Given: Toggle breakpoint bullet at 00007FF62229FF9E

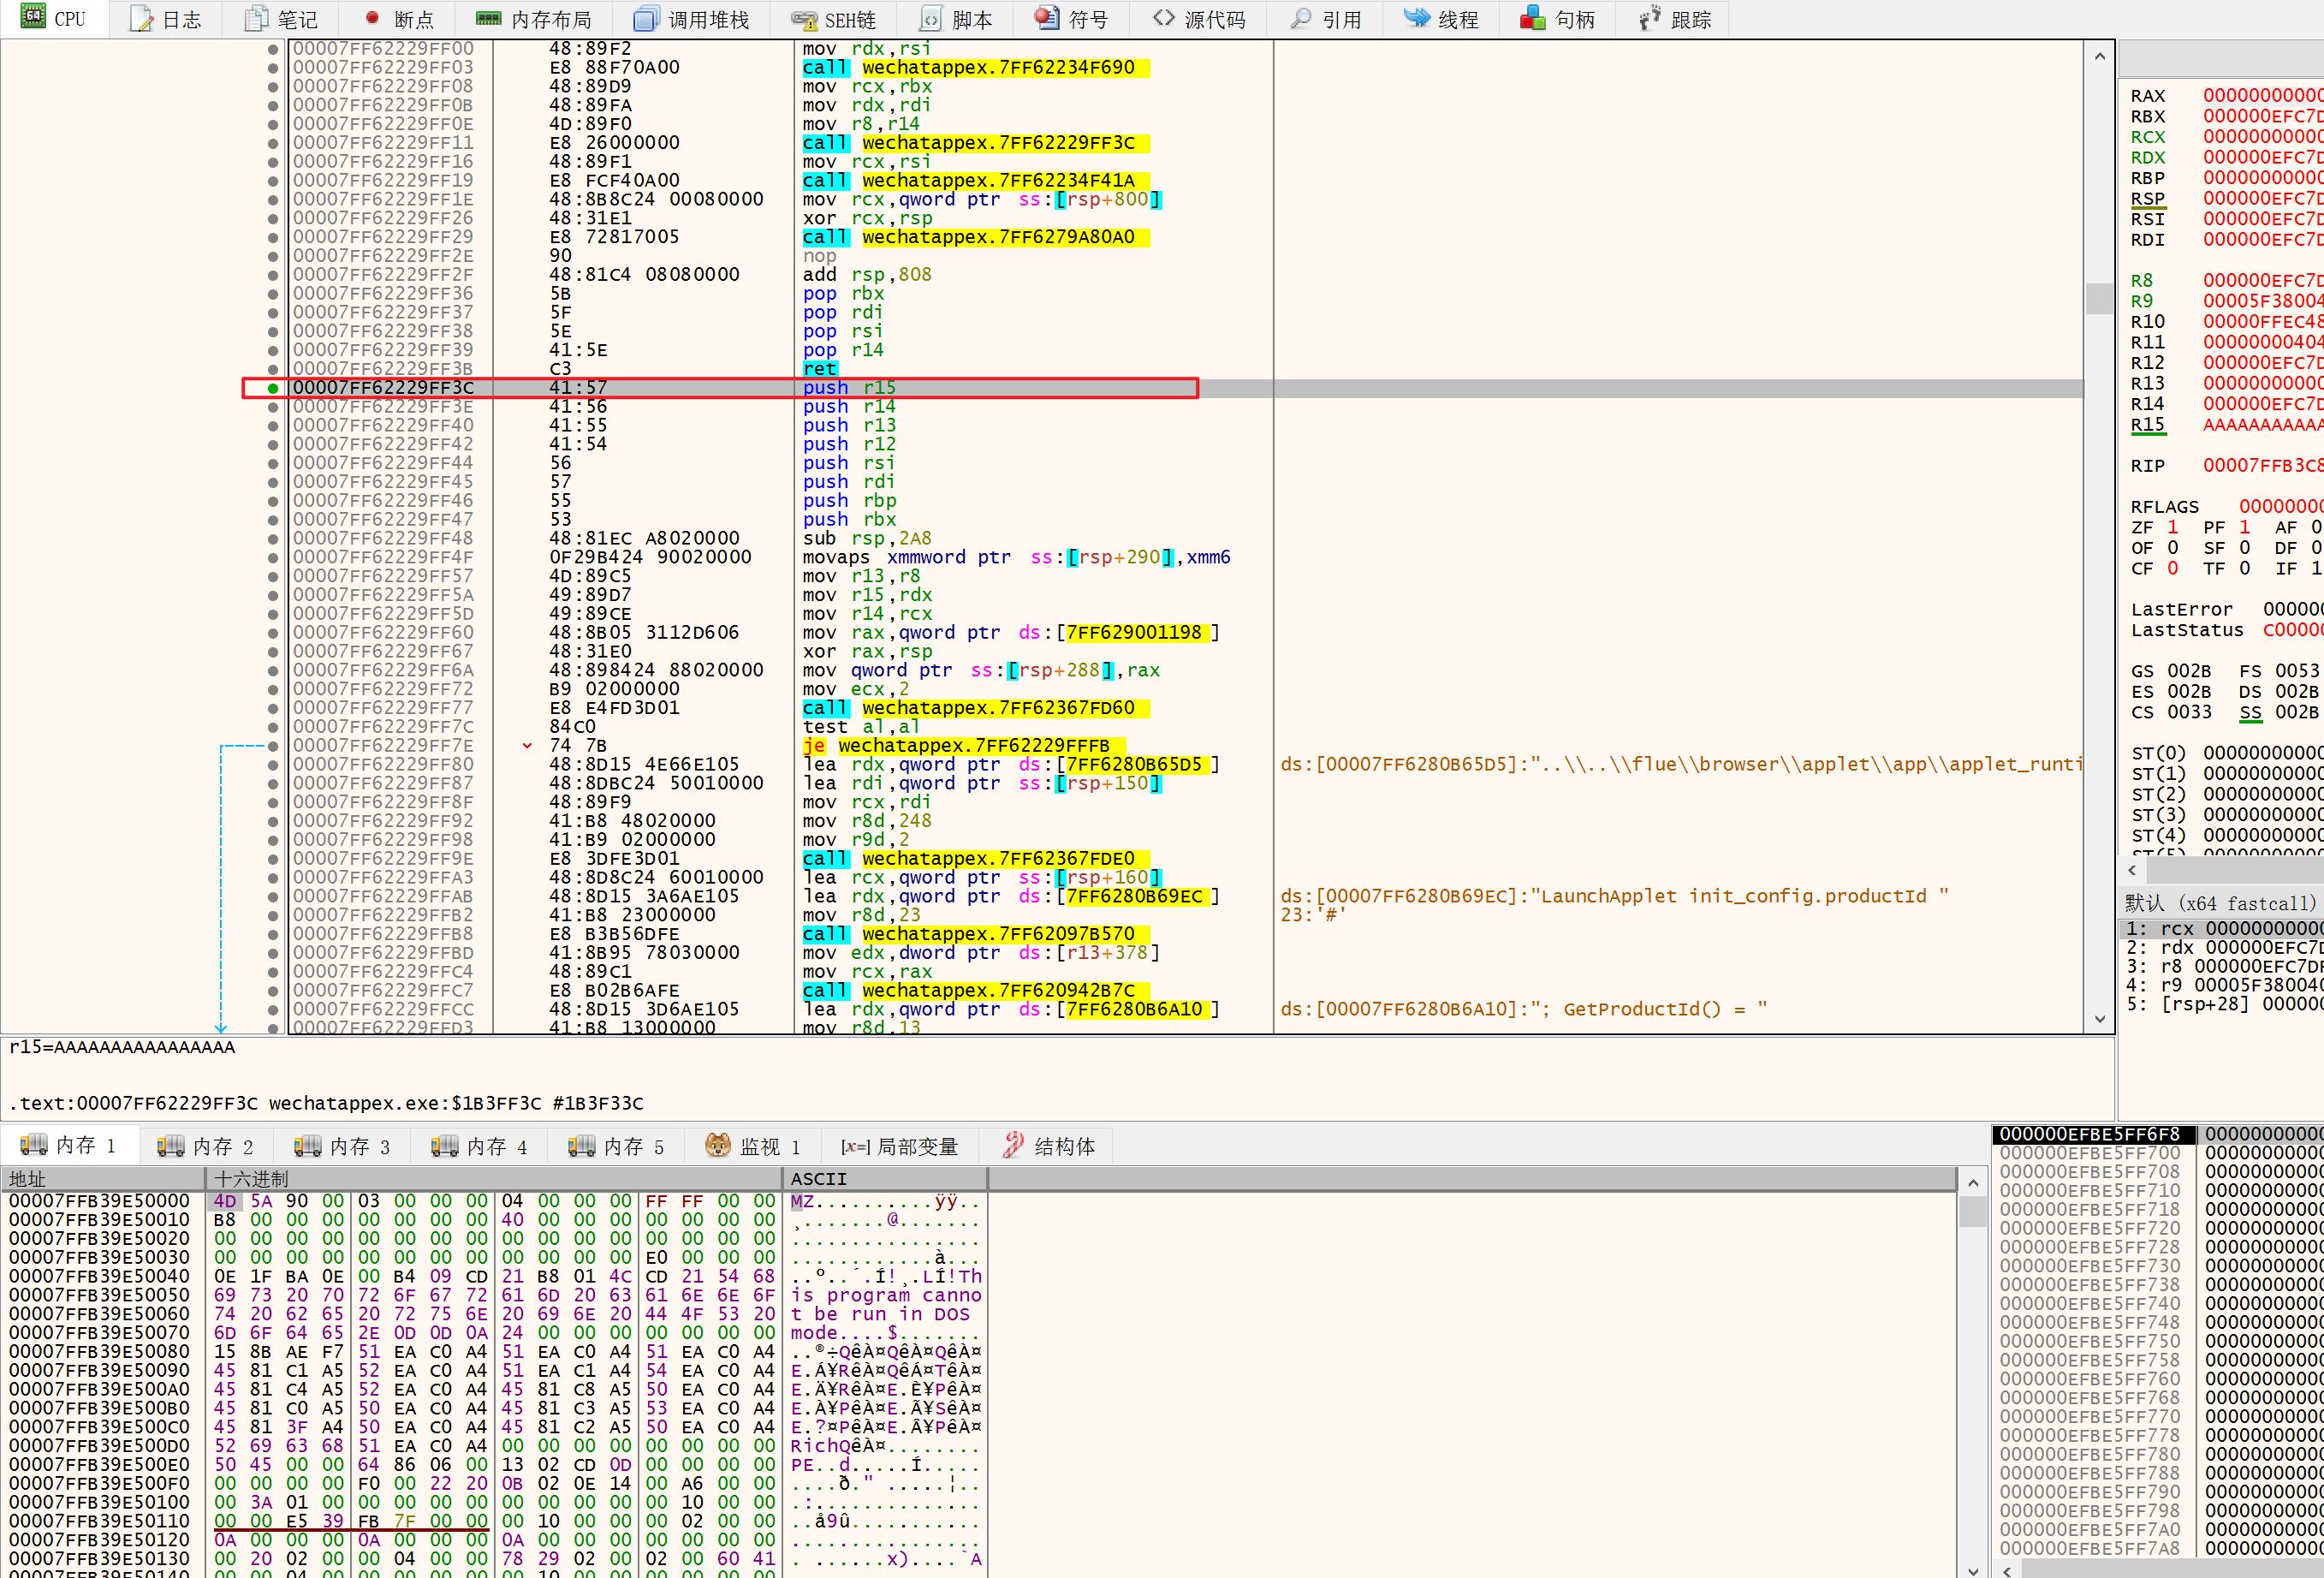Looking at the screenshot, I should tap(273, 859).
